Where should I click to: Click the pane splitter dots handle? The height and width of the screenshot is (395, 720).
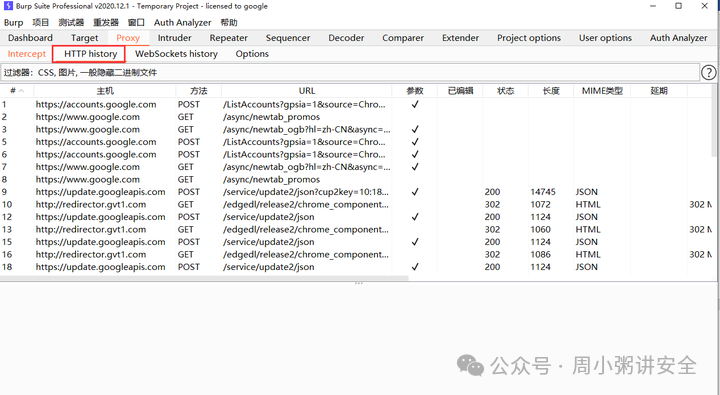359,283
